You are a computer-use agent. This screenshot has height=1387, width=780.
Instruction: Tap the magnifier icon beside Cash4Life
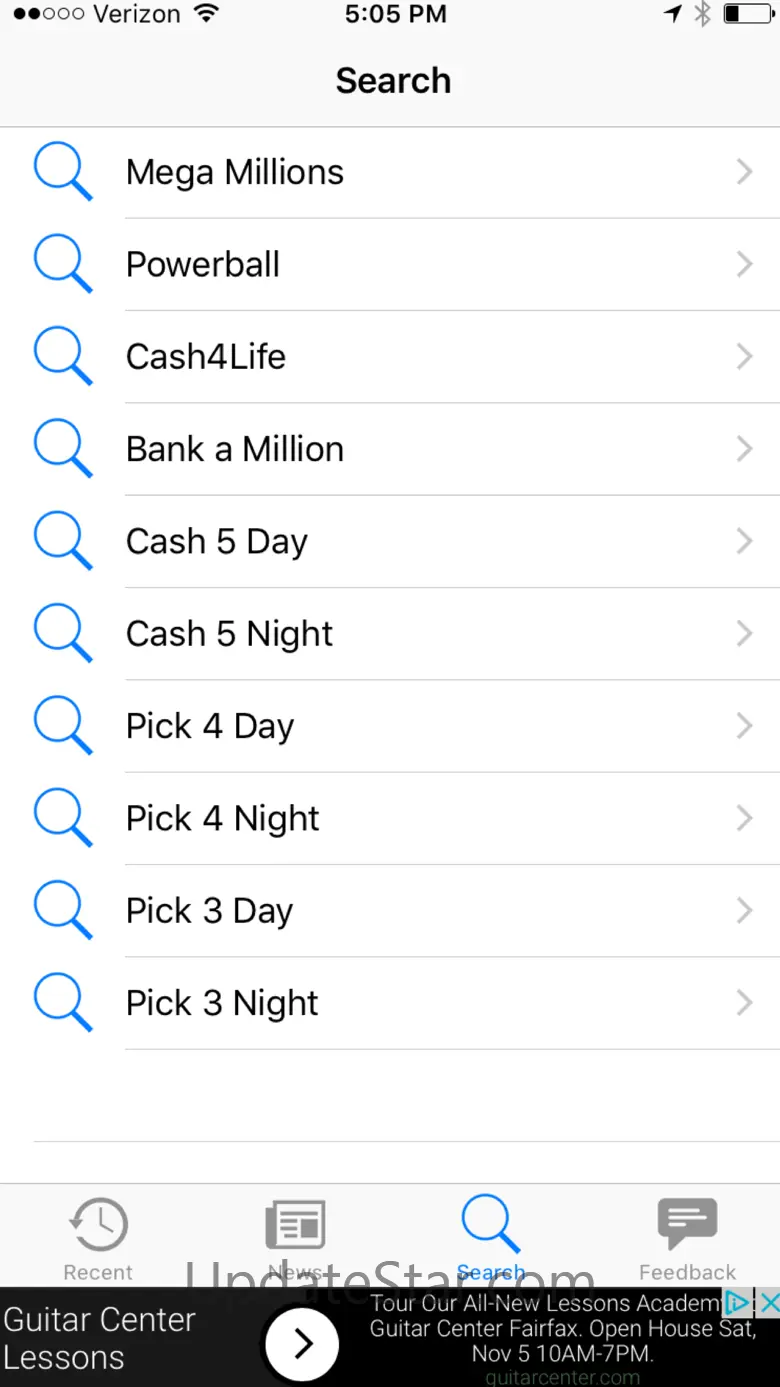pyautogui.click(x=63, y=357)
